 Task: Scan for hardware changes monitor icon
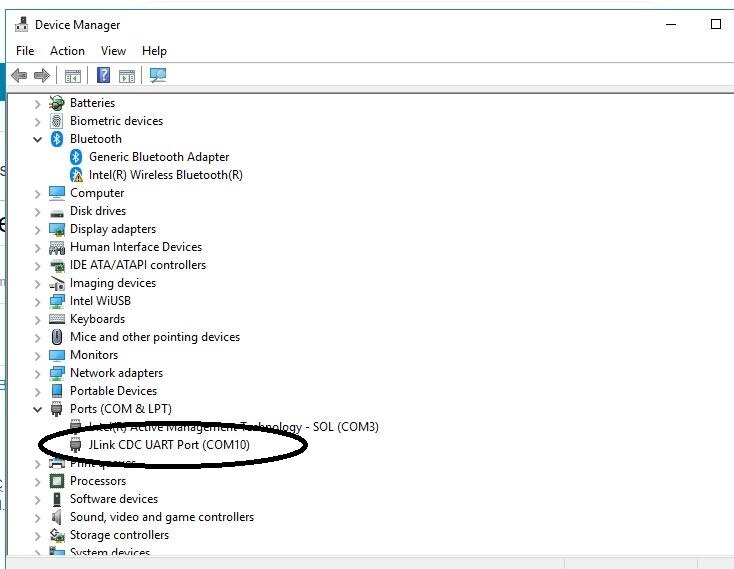158,75
